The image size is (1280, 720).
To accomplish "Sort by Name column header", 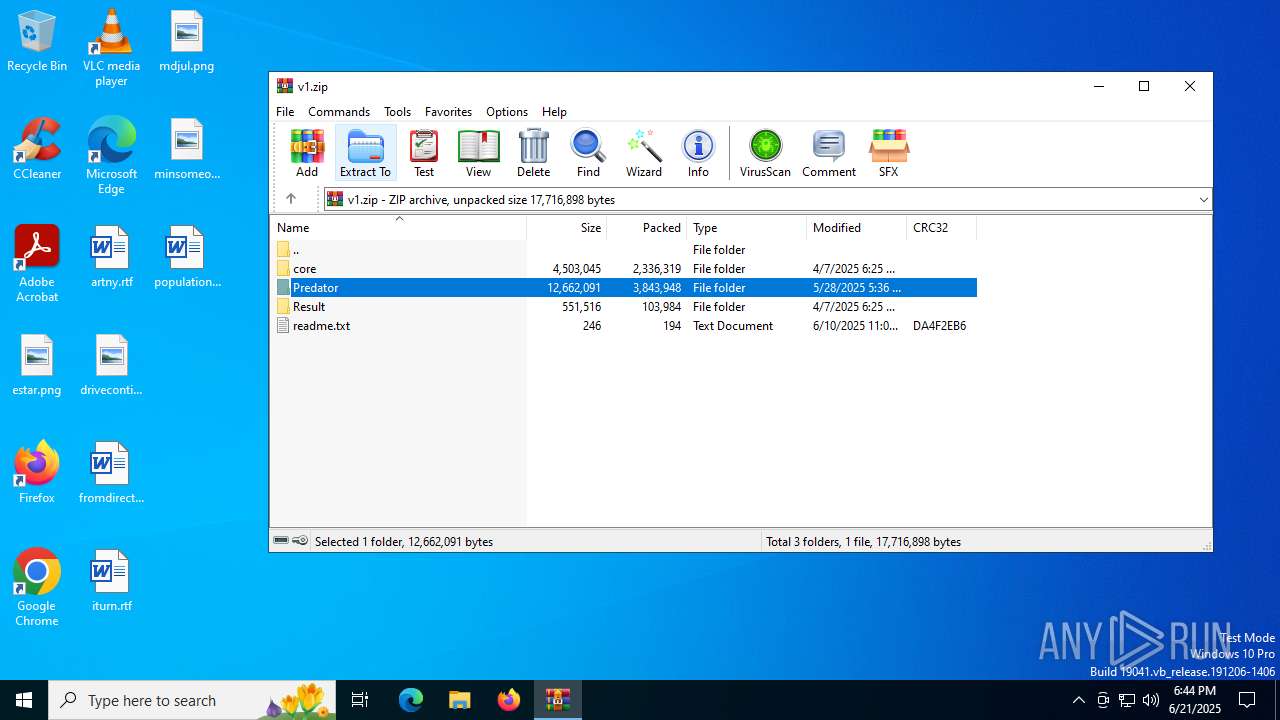I will coord(398,227).
